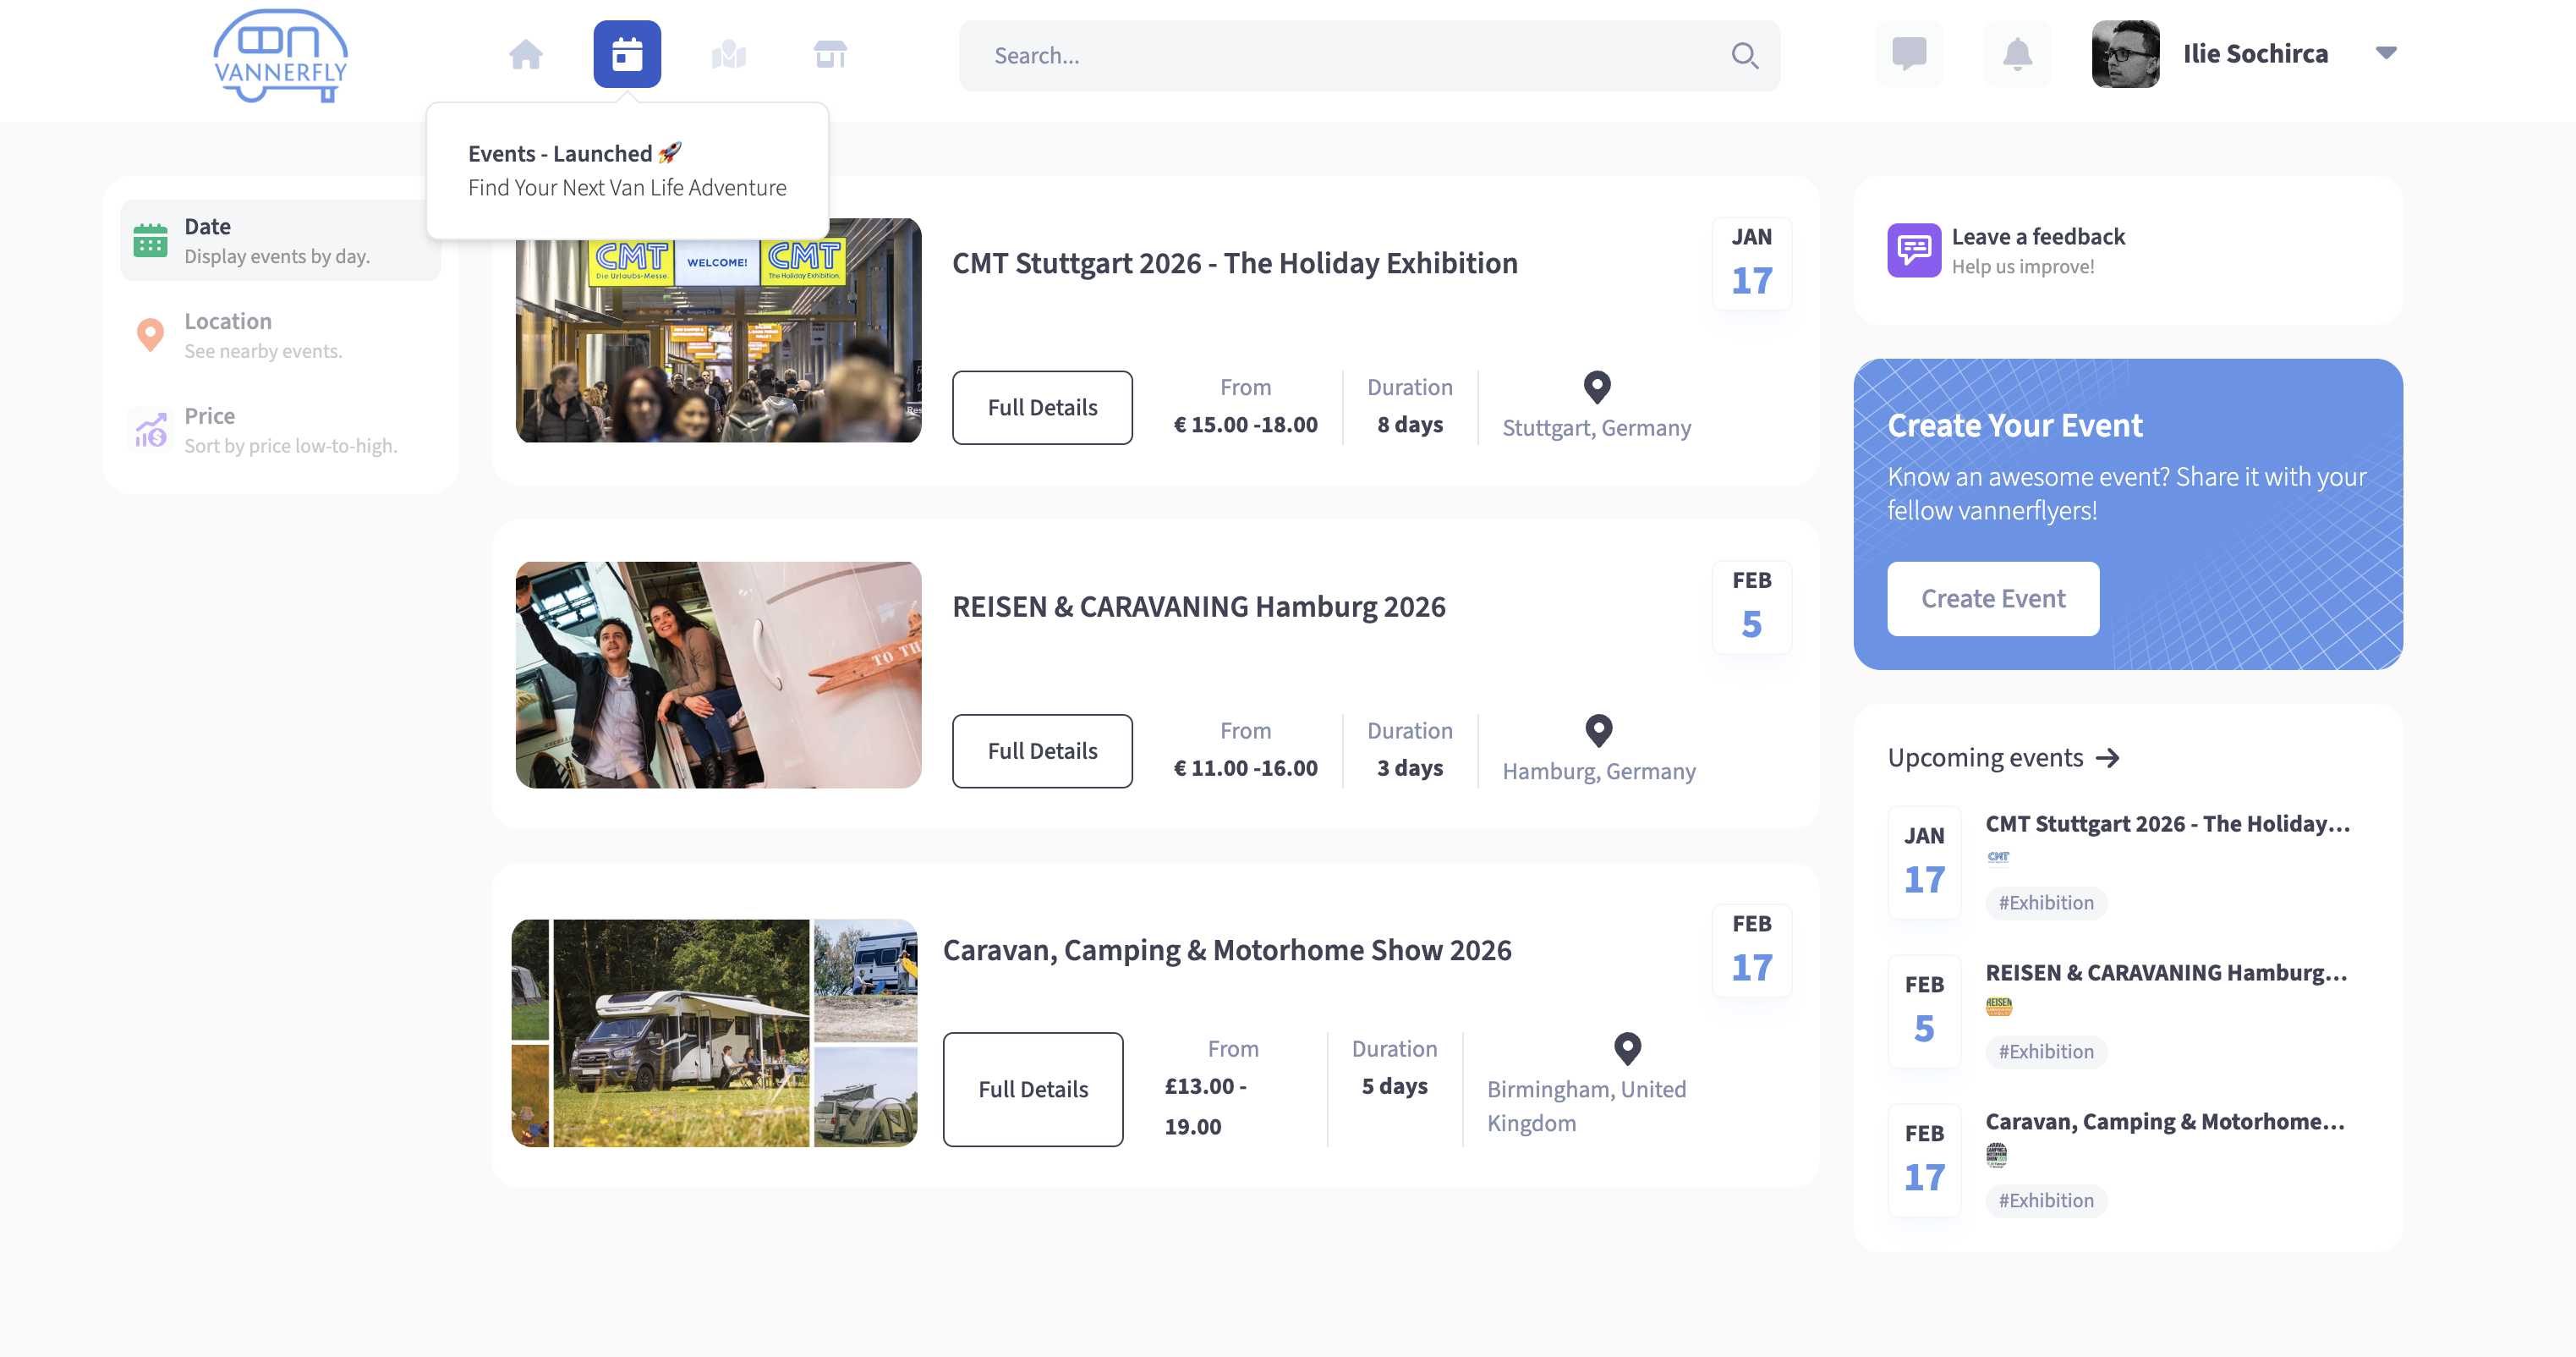Open the account dropdown beside Ilie Sochirca

coord(2387,53)
